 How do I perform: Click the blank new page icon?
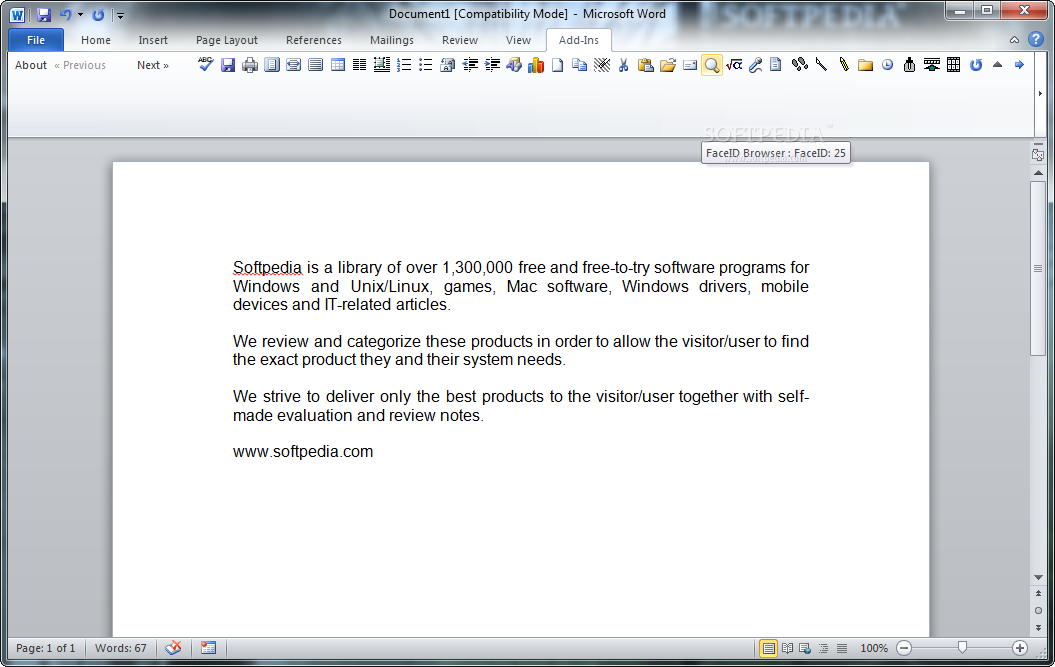pyautogui.click(x=557, y=65)
